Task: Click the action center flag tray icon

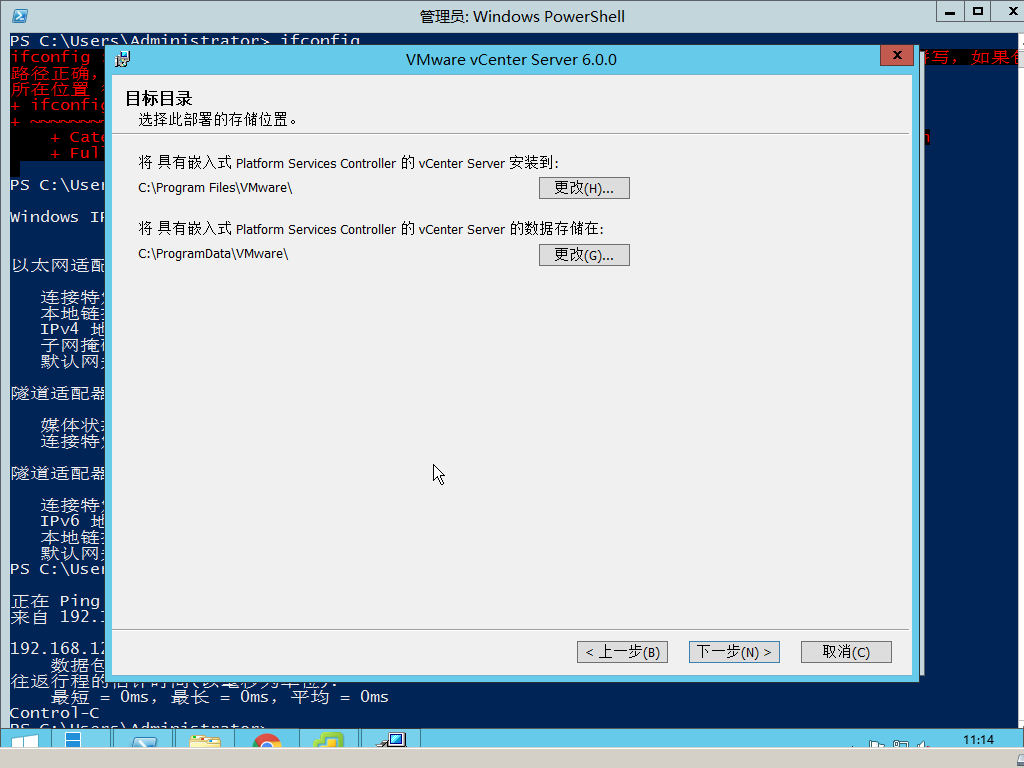Action: pyautogui.click(x=876, y=743)
